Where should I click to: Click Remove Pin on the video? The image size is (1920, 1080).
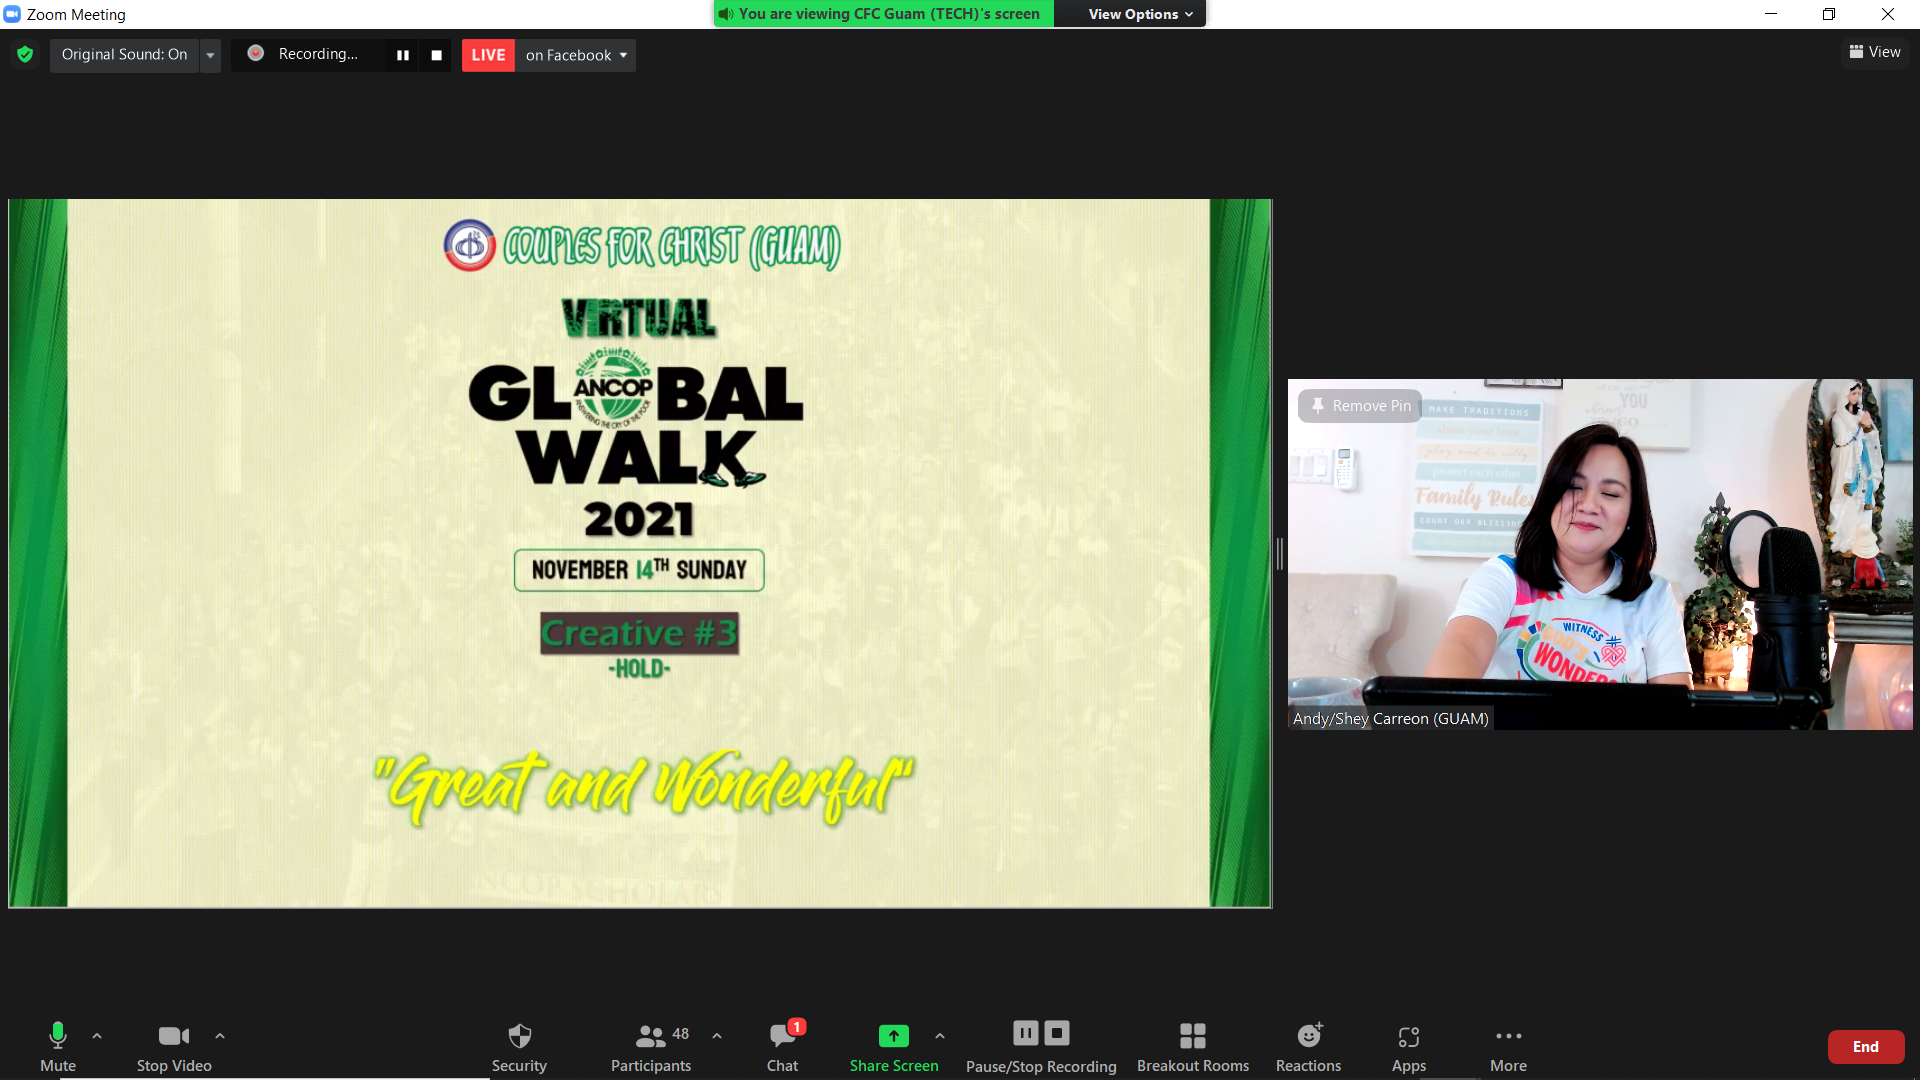(x=1360, y=406)
